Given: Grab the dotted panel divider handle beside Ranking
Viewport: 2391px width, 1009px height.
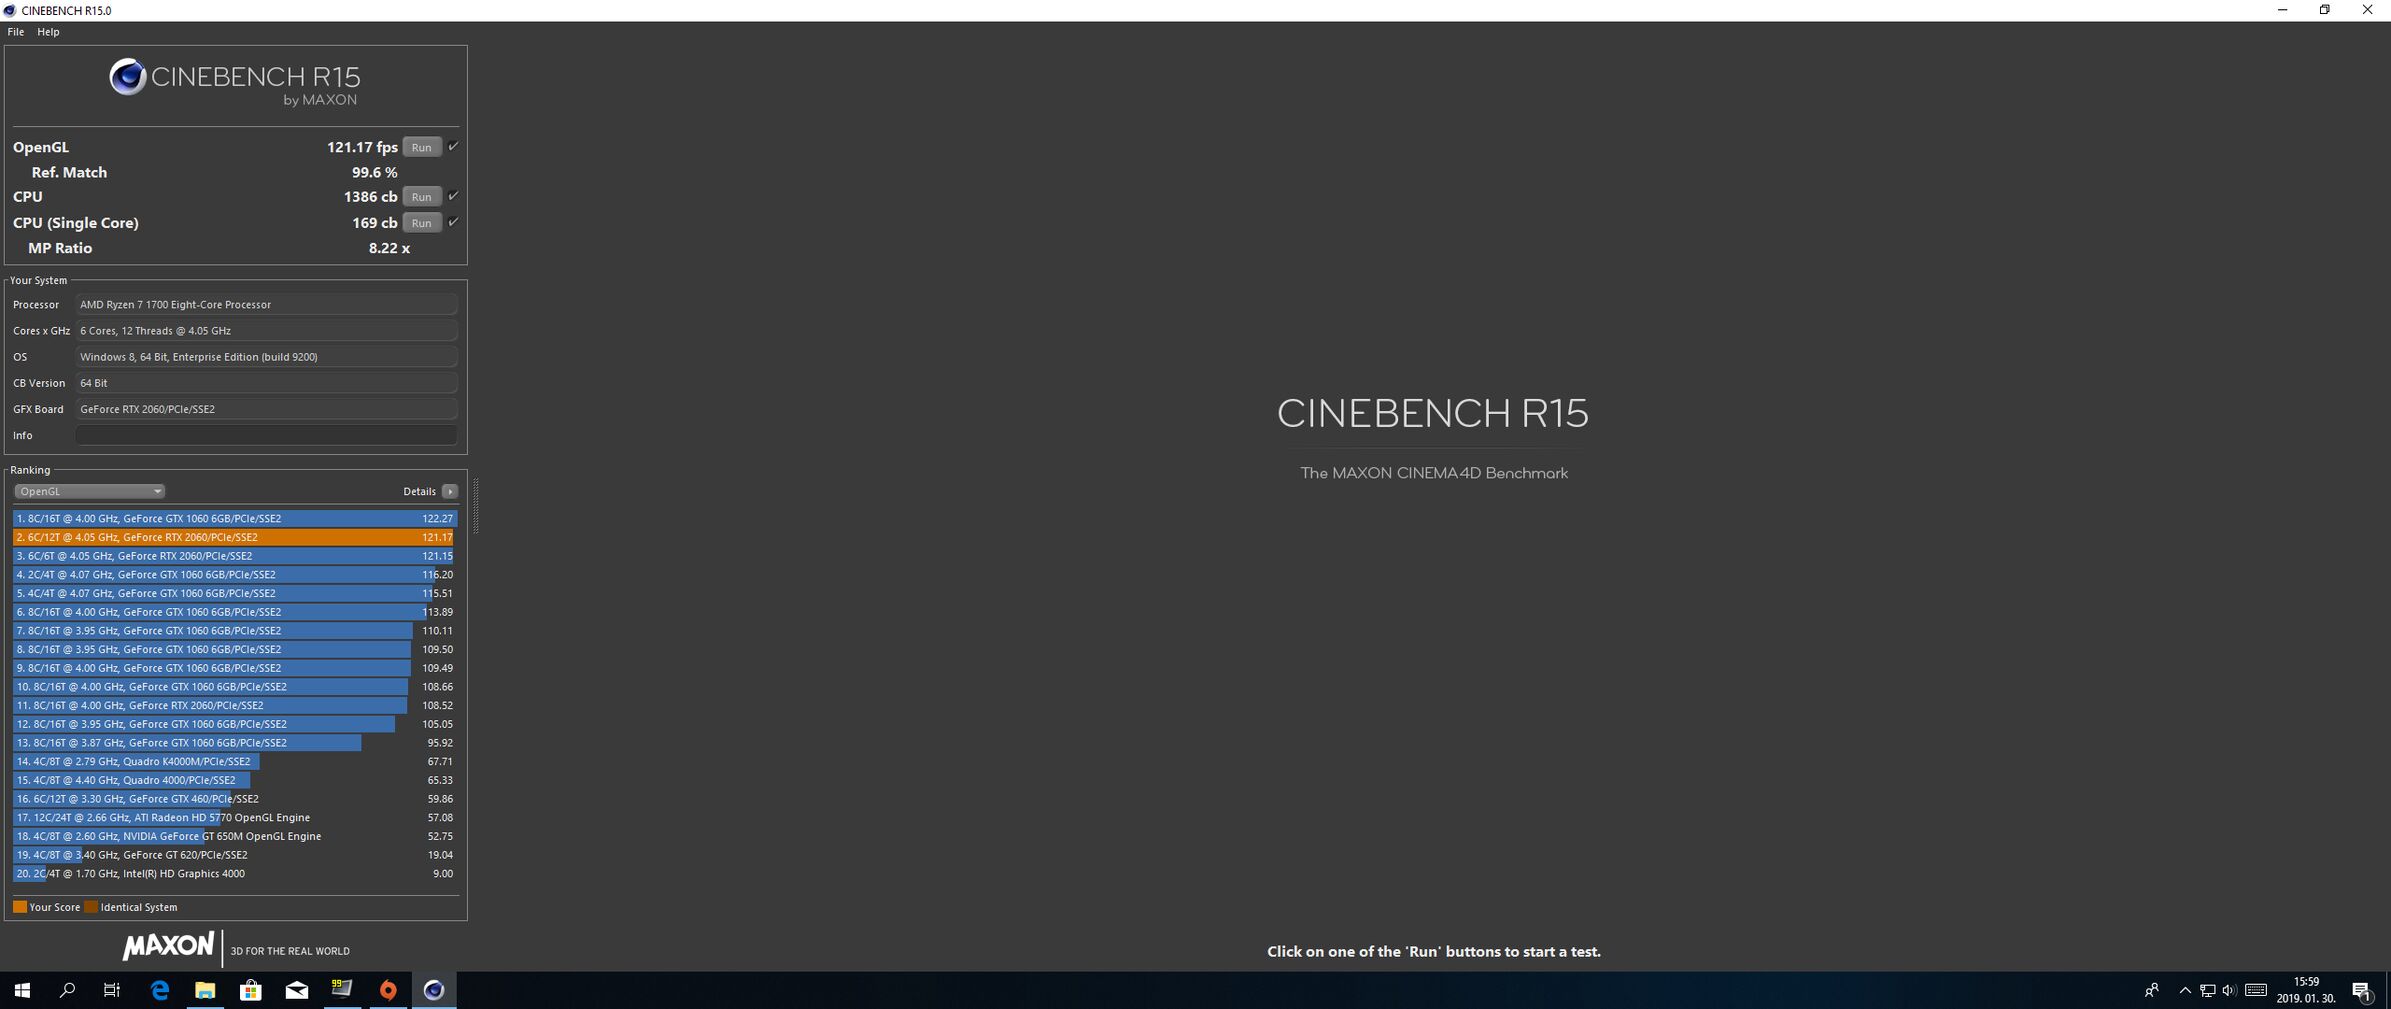Looking at the screenshot, I should click(476, 506).
